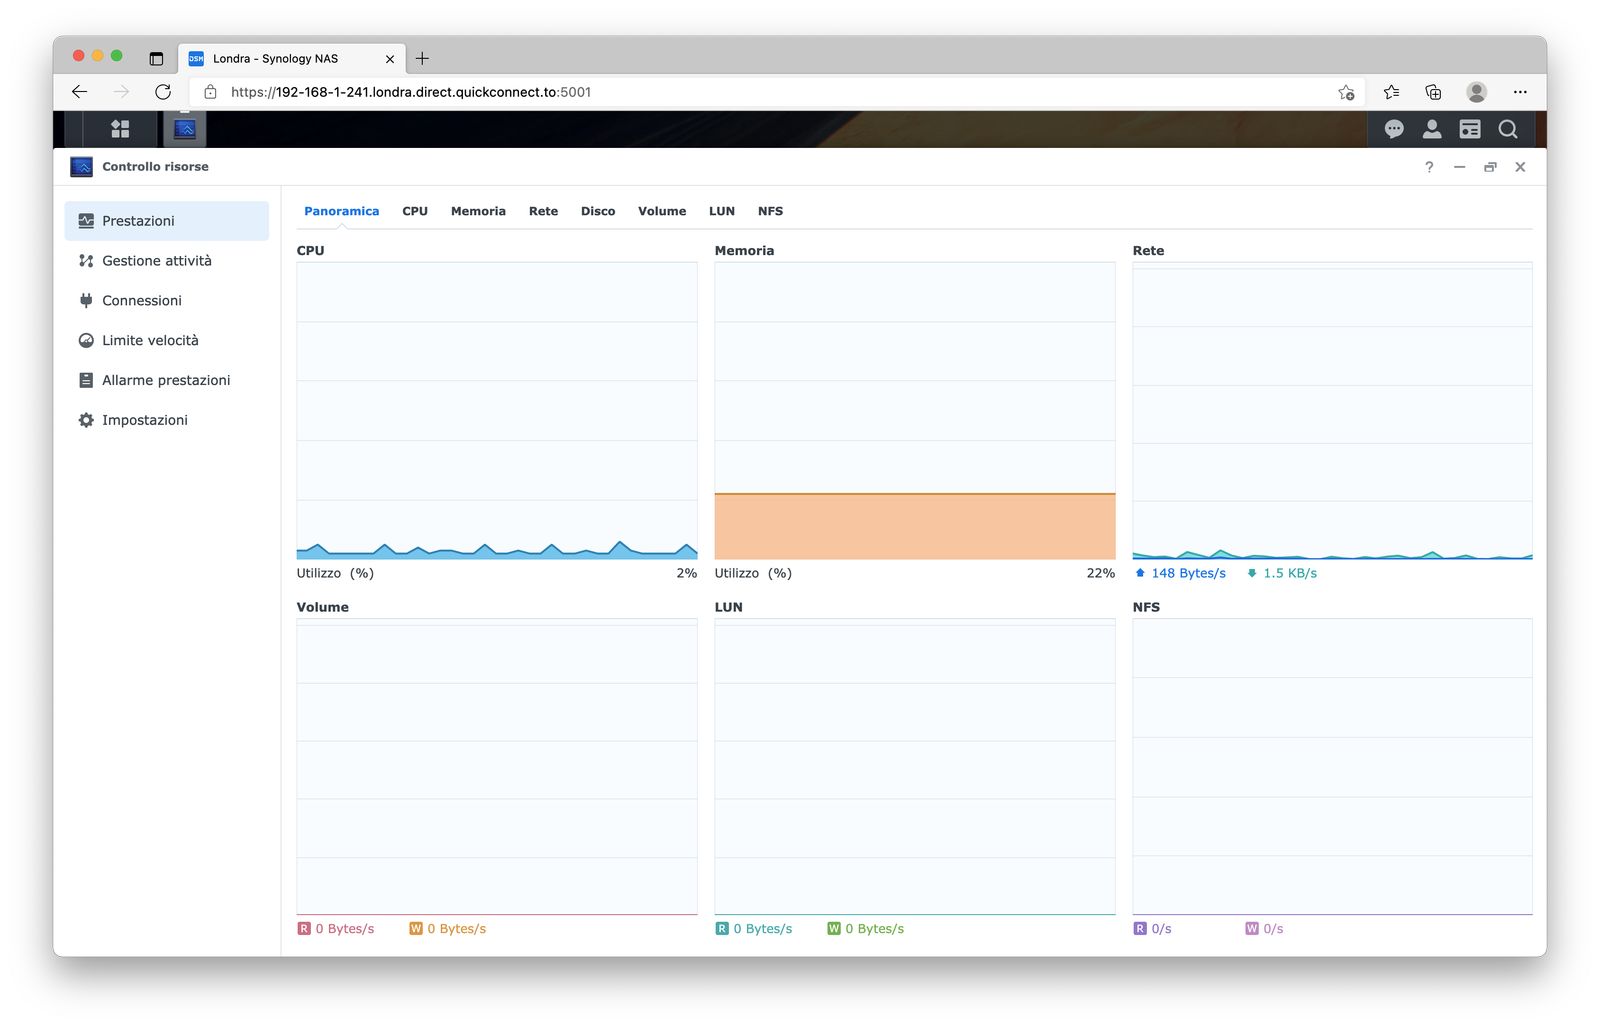Open DSM notifications chat bubble icon
Viewport: 1600px width, 1027px height.
[x=1394, y=129]
